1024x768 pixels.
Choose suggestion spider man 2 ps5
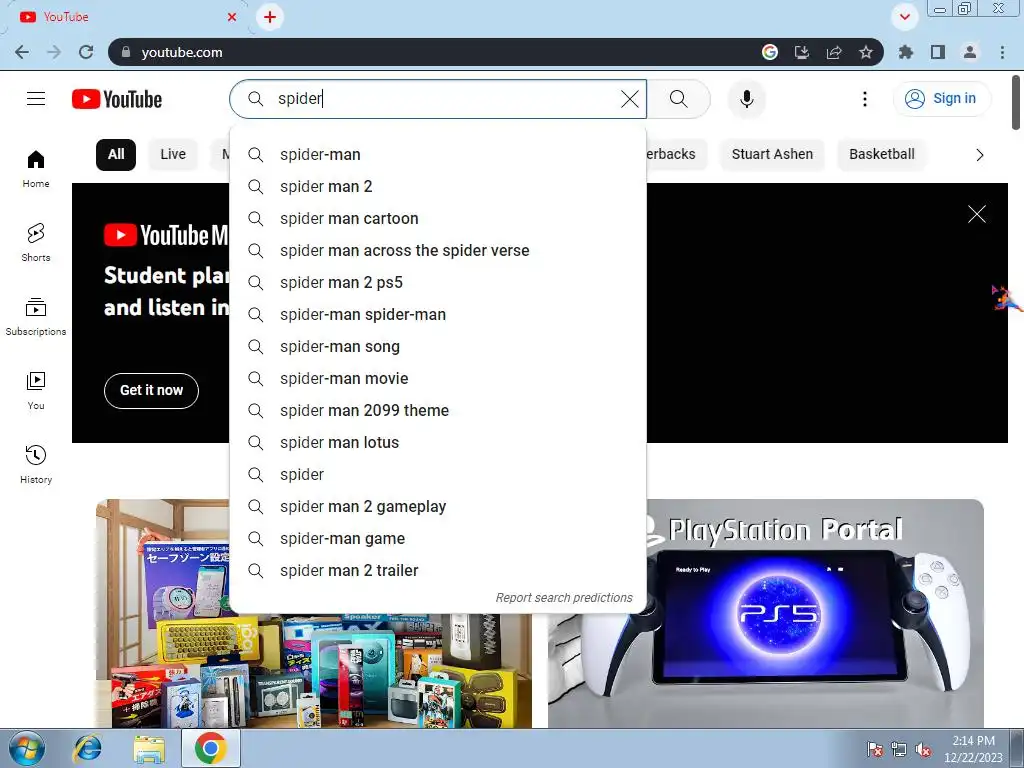(438, 283)
